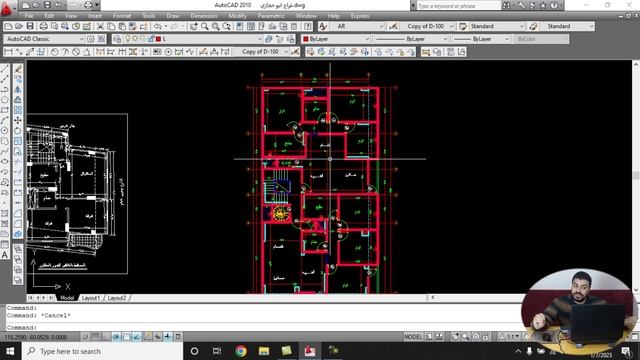Click the Workspace Settings gear icon

tap(91, 39)
